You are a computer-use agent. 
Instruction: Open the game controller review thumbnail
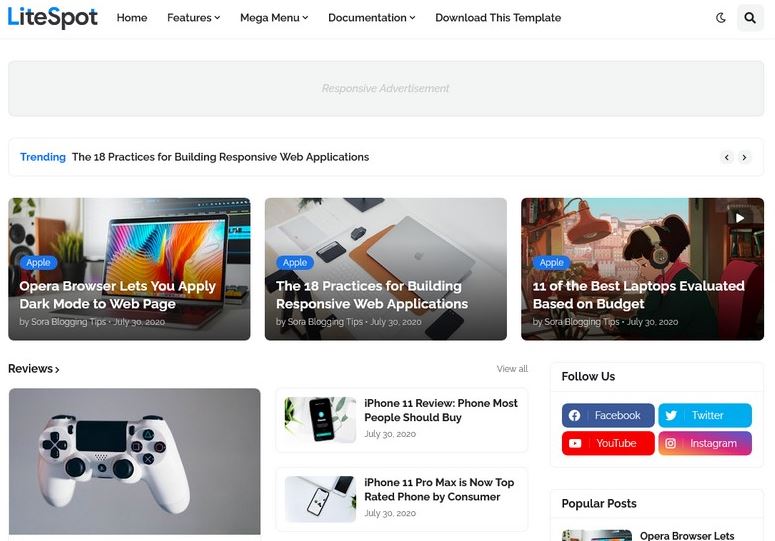134,461
